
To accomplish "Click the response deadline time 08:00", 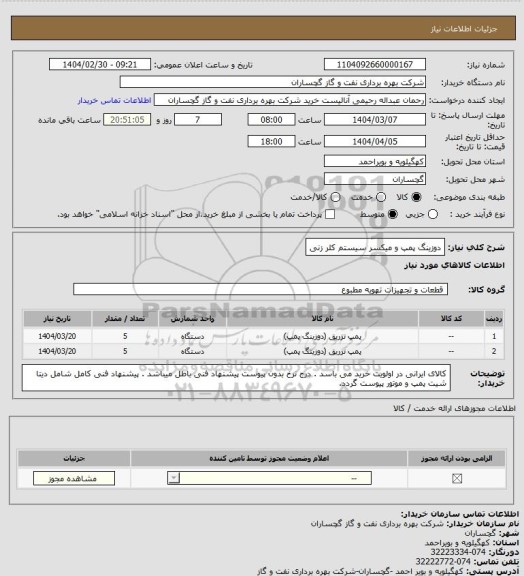I will pos(272,120).
